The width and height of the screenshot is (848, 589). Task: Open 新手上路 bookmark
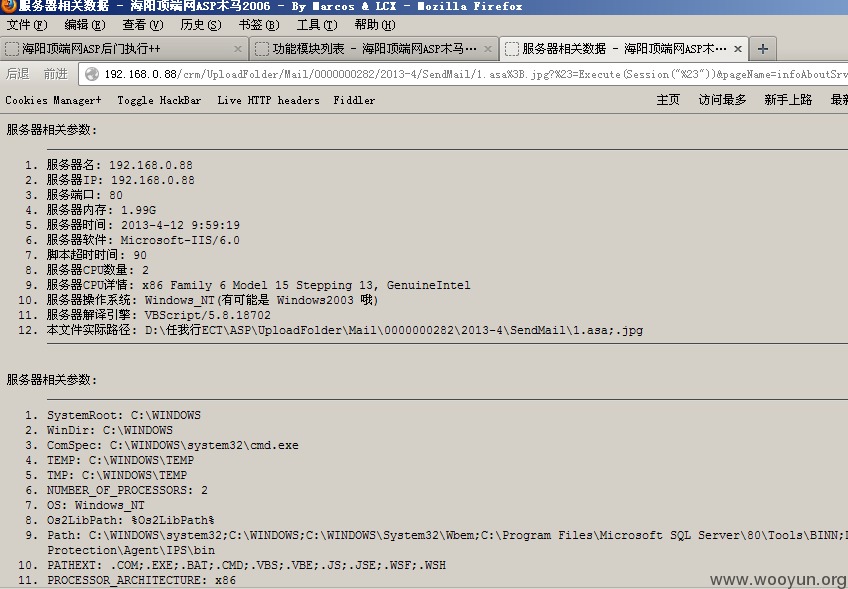(x=788, y=100)
